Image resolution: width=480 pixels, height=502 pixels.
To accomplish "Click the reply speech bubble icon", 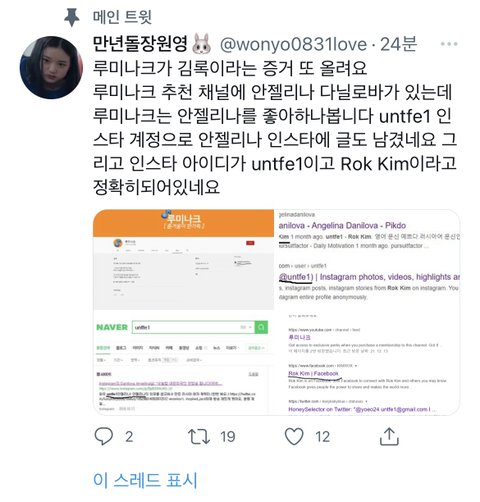I will (104, 436).
